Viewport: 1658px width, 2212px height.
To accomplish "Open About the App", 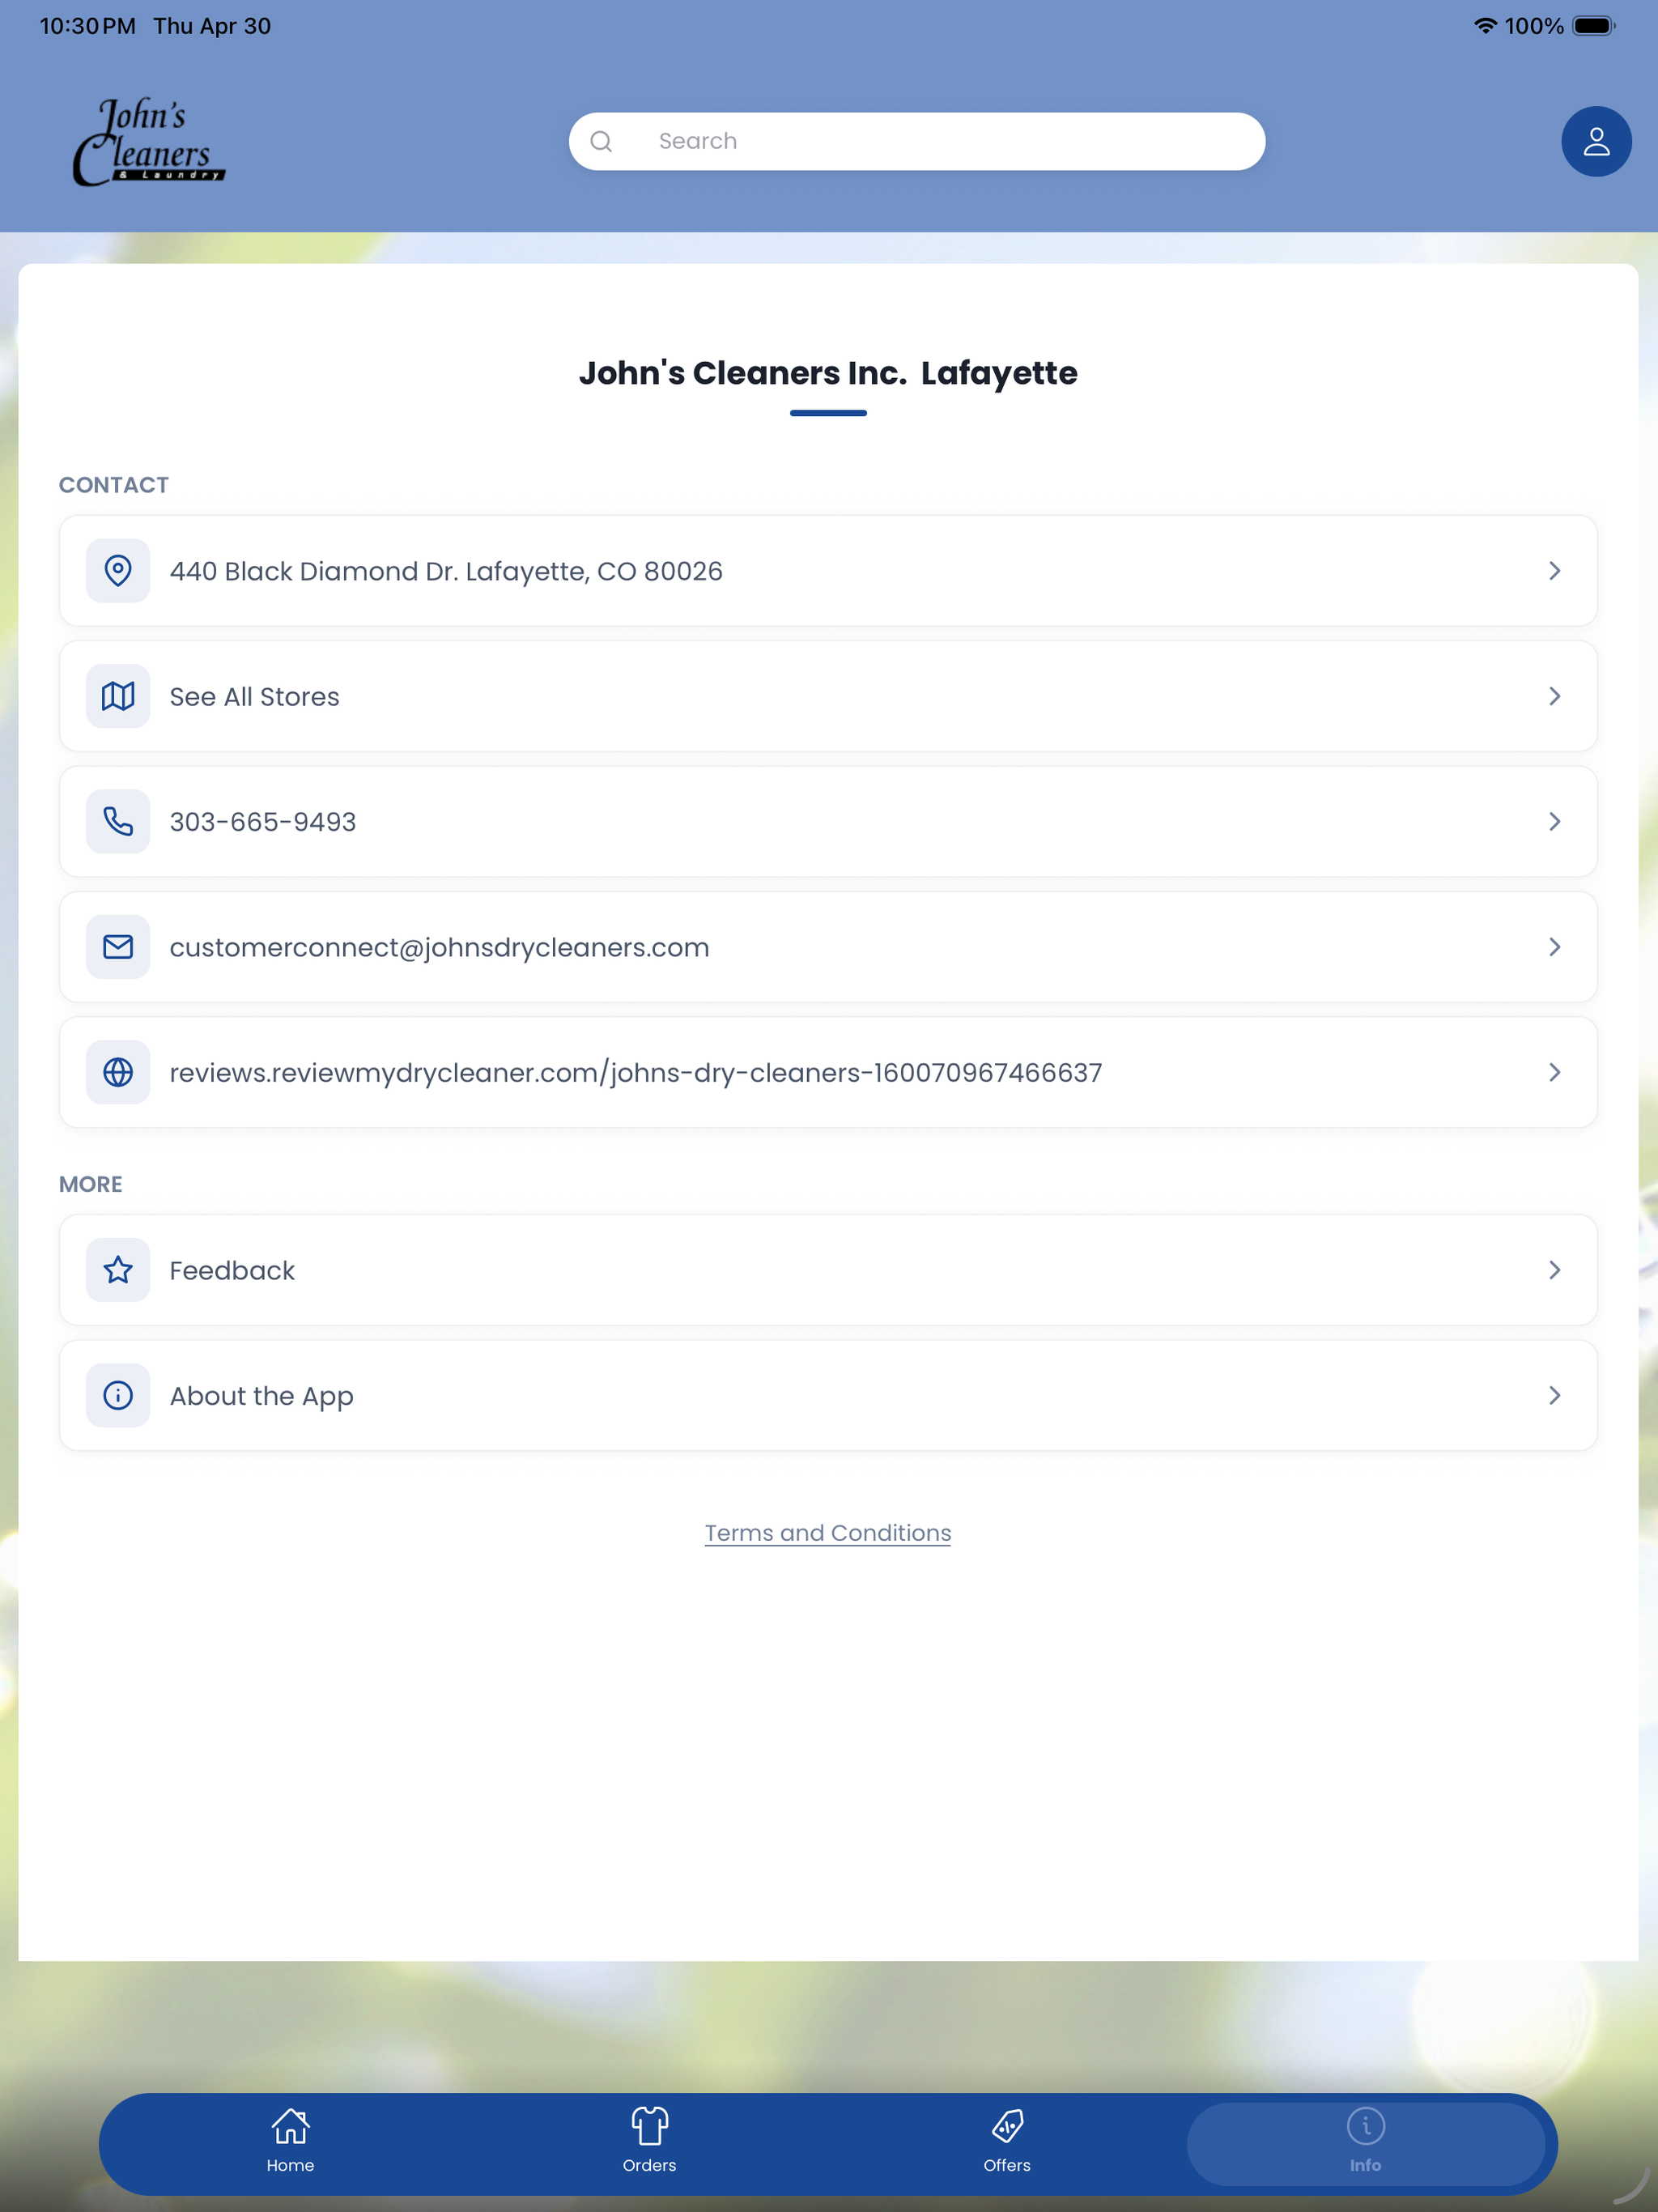I will [828, 1395].
